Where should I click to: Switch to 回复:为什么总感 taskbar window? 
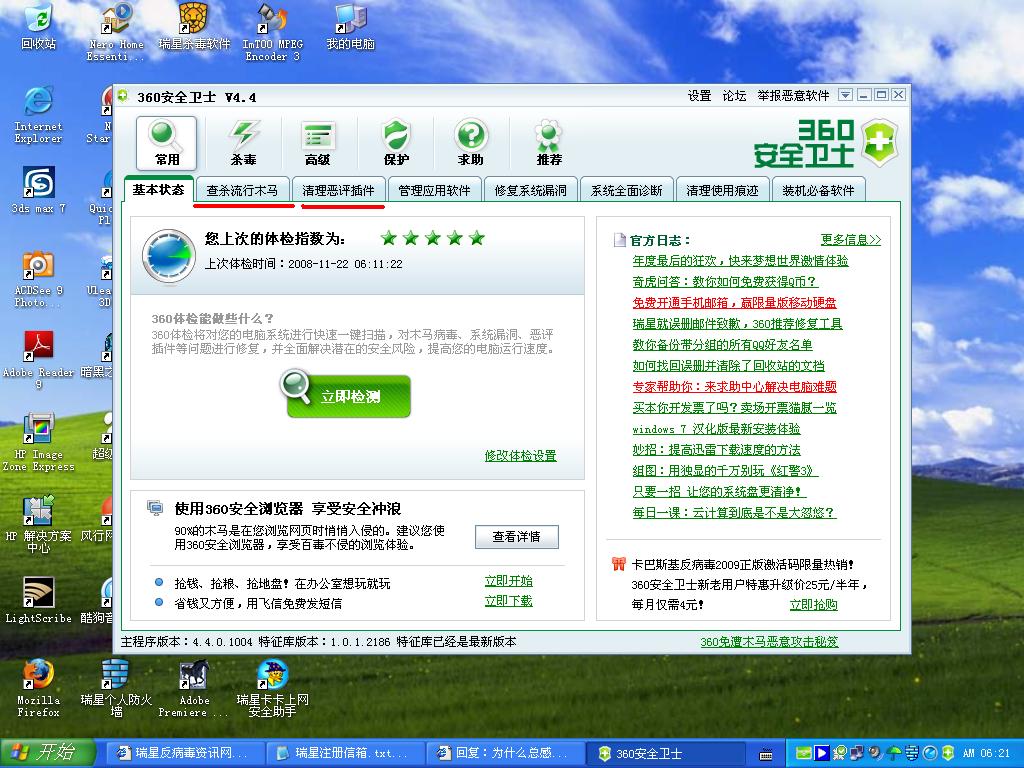[505, 753]
